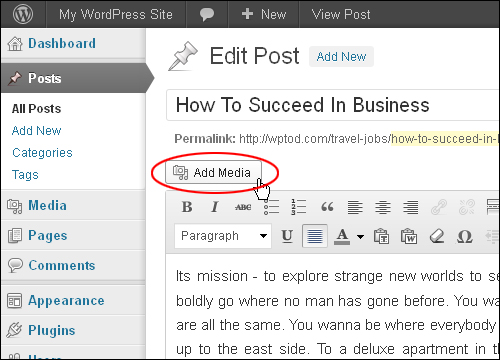Open Plugins section in sidebar

pyautogui.click(x=73, y=330)
